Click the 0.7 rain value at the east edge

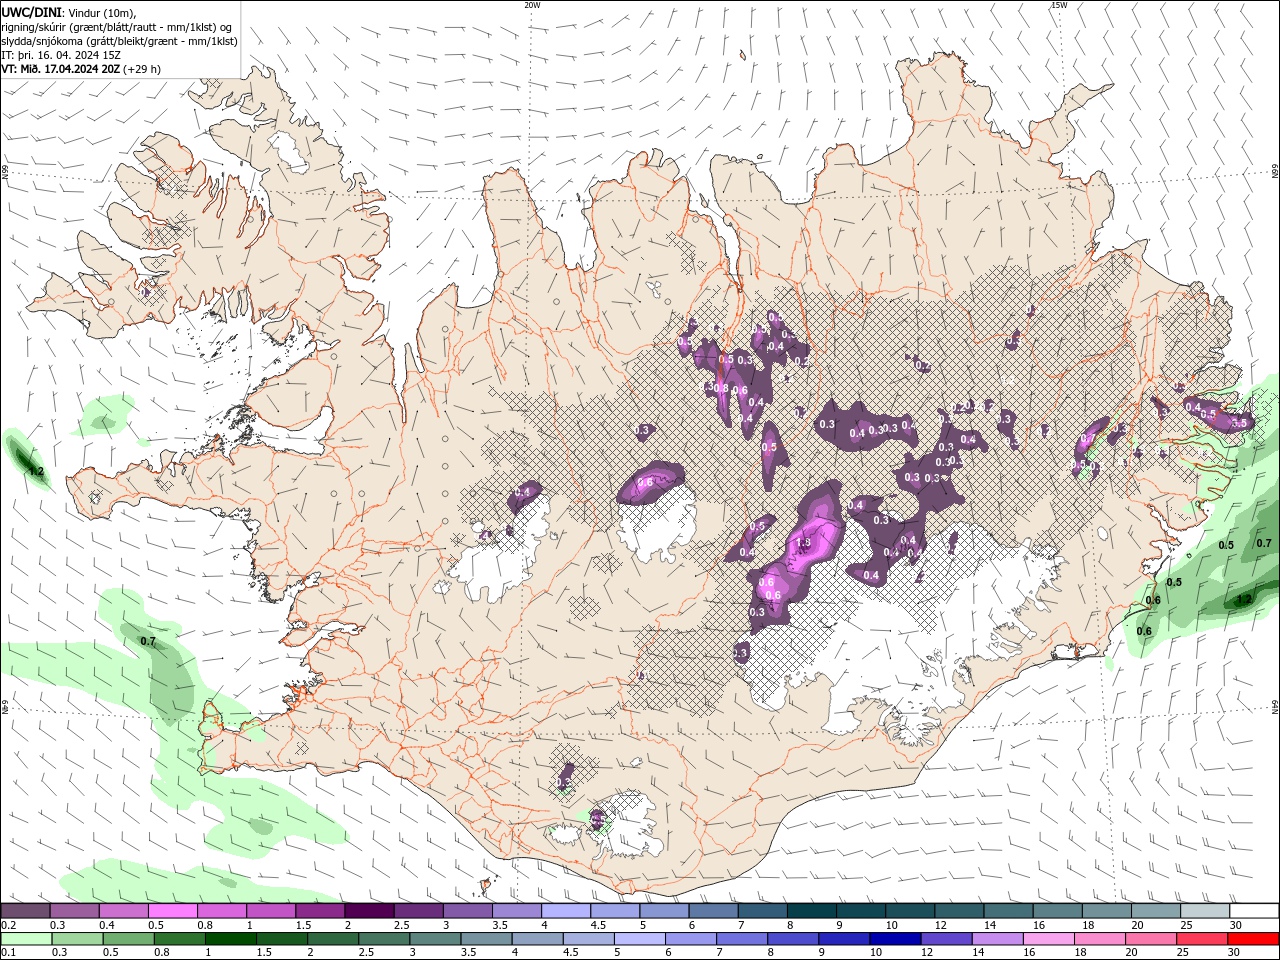1264,543
